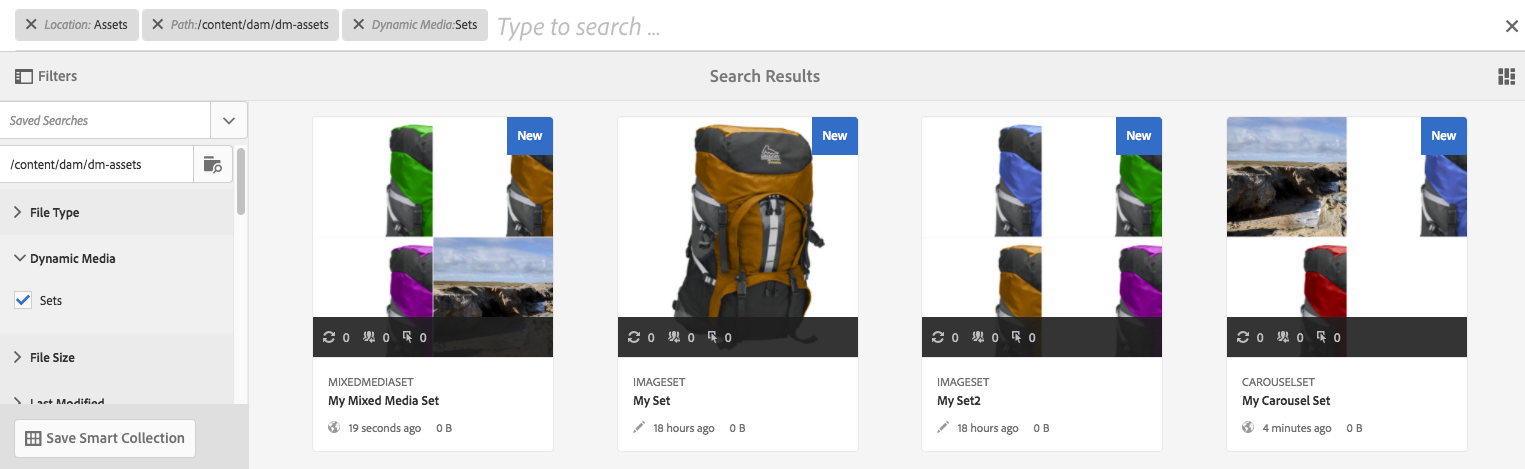Image resolution: width=1525 pixels, height=469 pixels.
Task: Click the MIXEDMEDIASET type label
Action: 371,382
